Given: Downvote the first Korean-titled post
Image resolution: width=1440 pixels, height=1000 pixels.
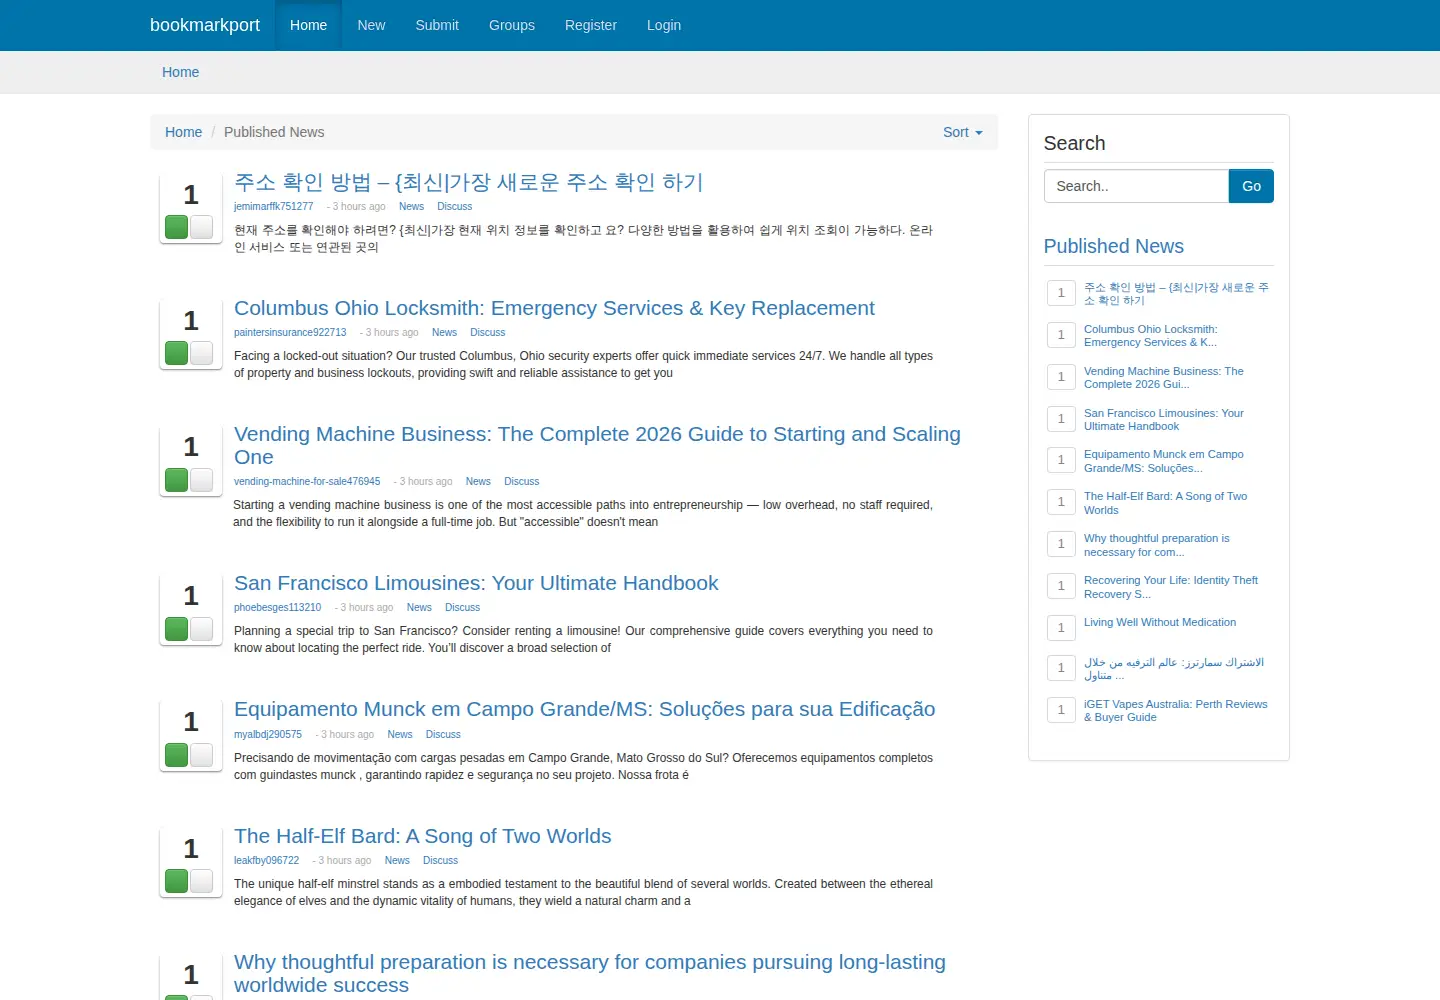Looking at the screenshot, I should coord(202,227).
